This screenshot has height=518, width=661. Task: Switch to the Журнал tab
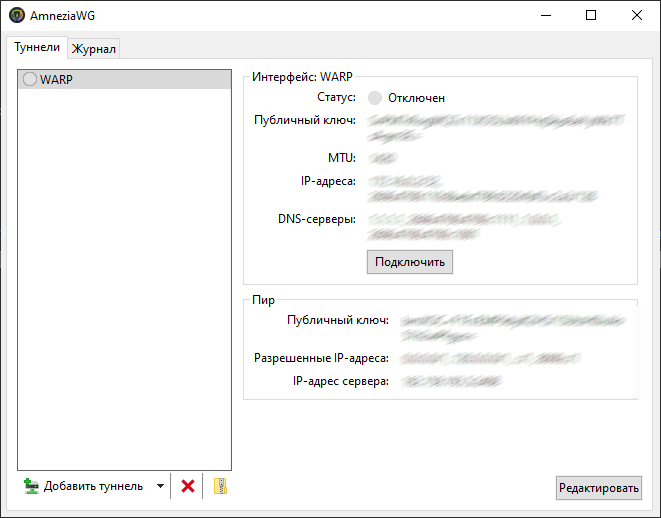94,49
